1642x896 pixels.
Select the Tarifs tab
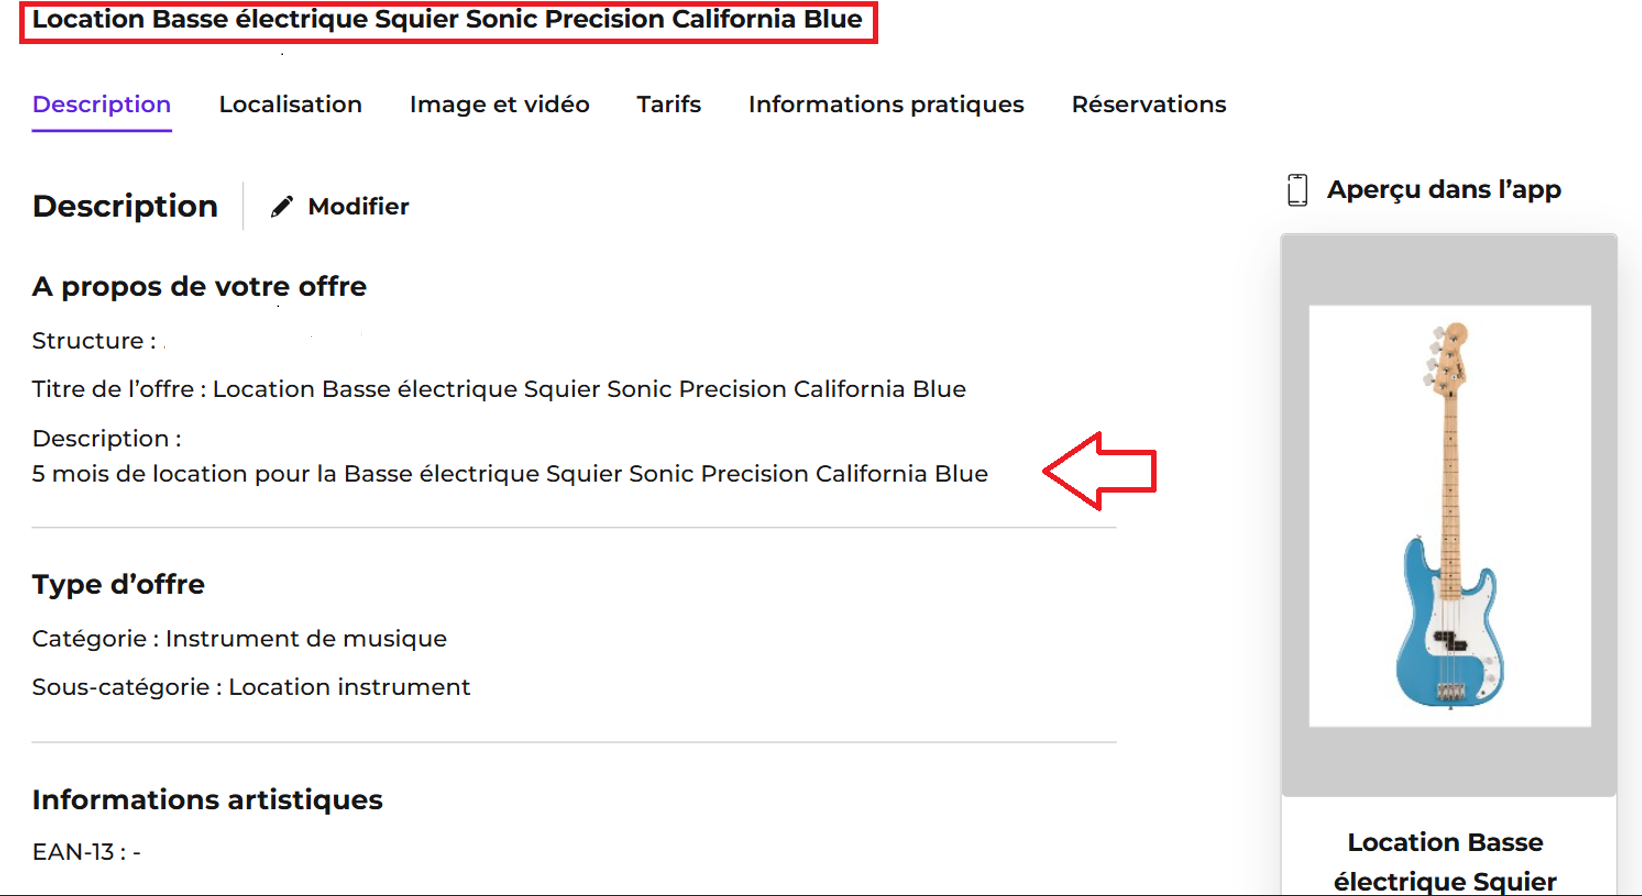[x=669, y=104]
